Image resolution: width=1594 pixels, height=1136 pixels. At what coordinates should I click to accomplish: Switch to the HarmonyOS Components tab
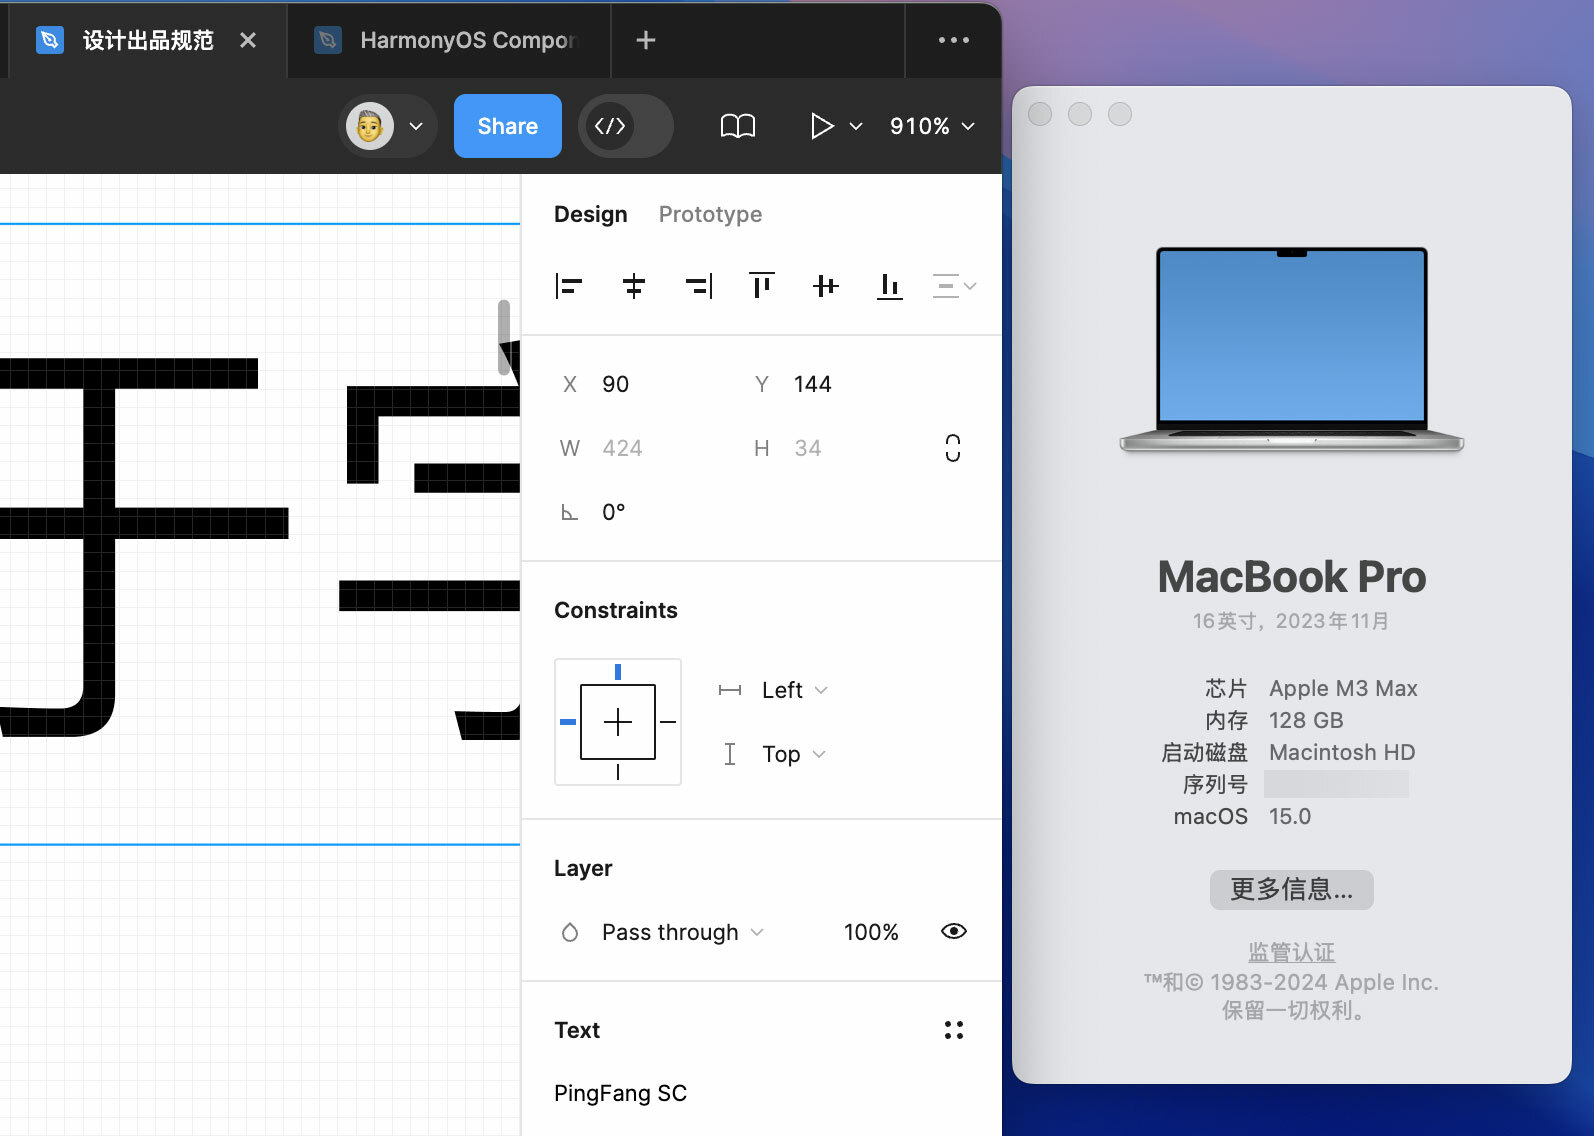click(x=448, y=40)
